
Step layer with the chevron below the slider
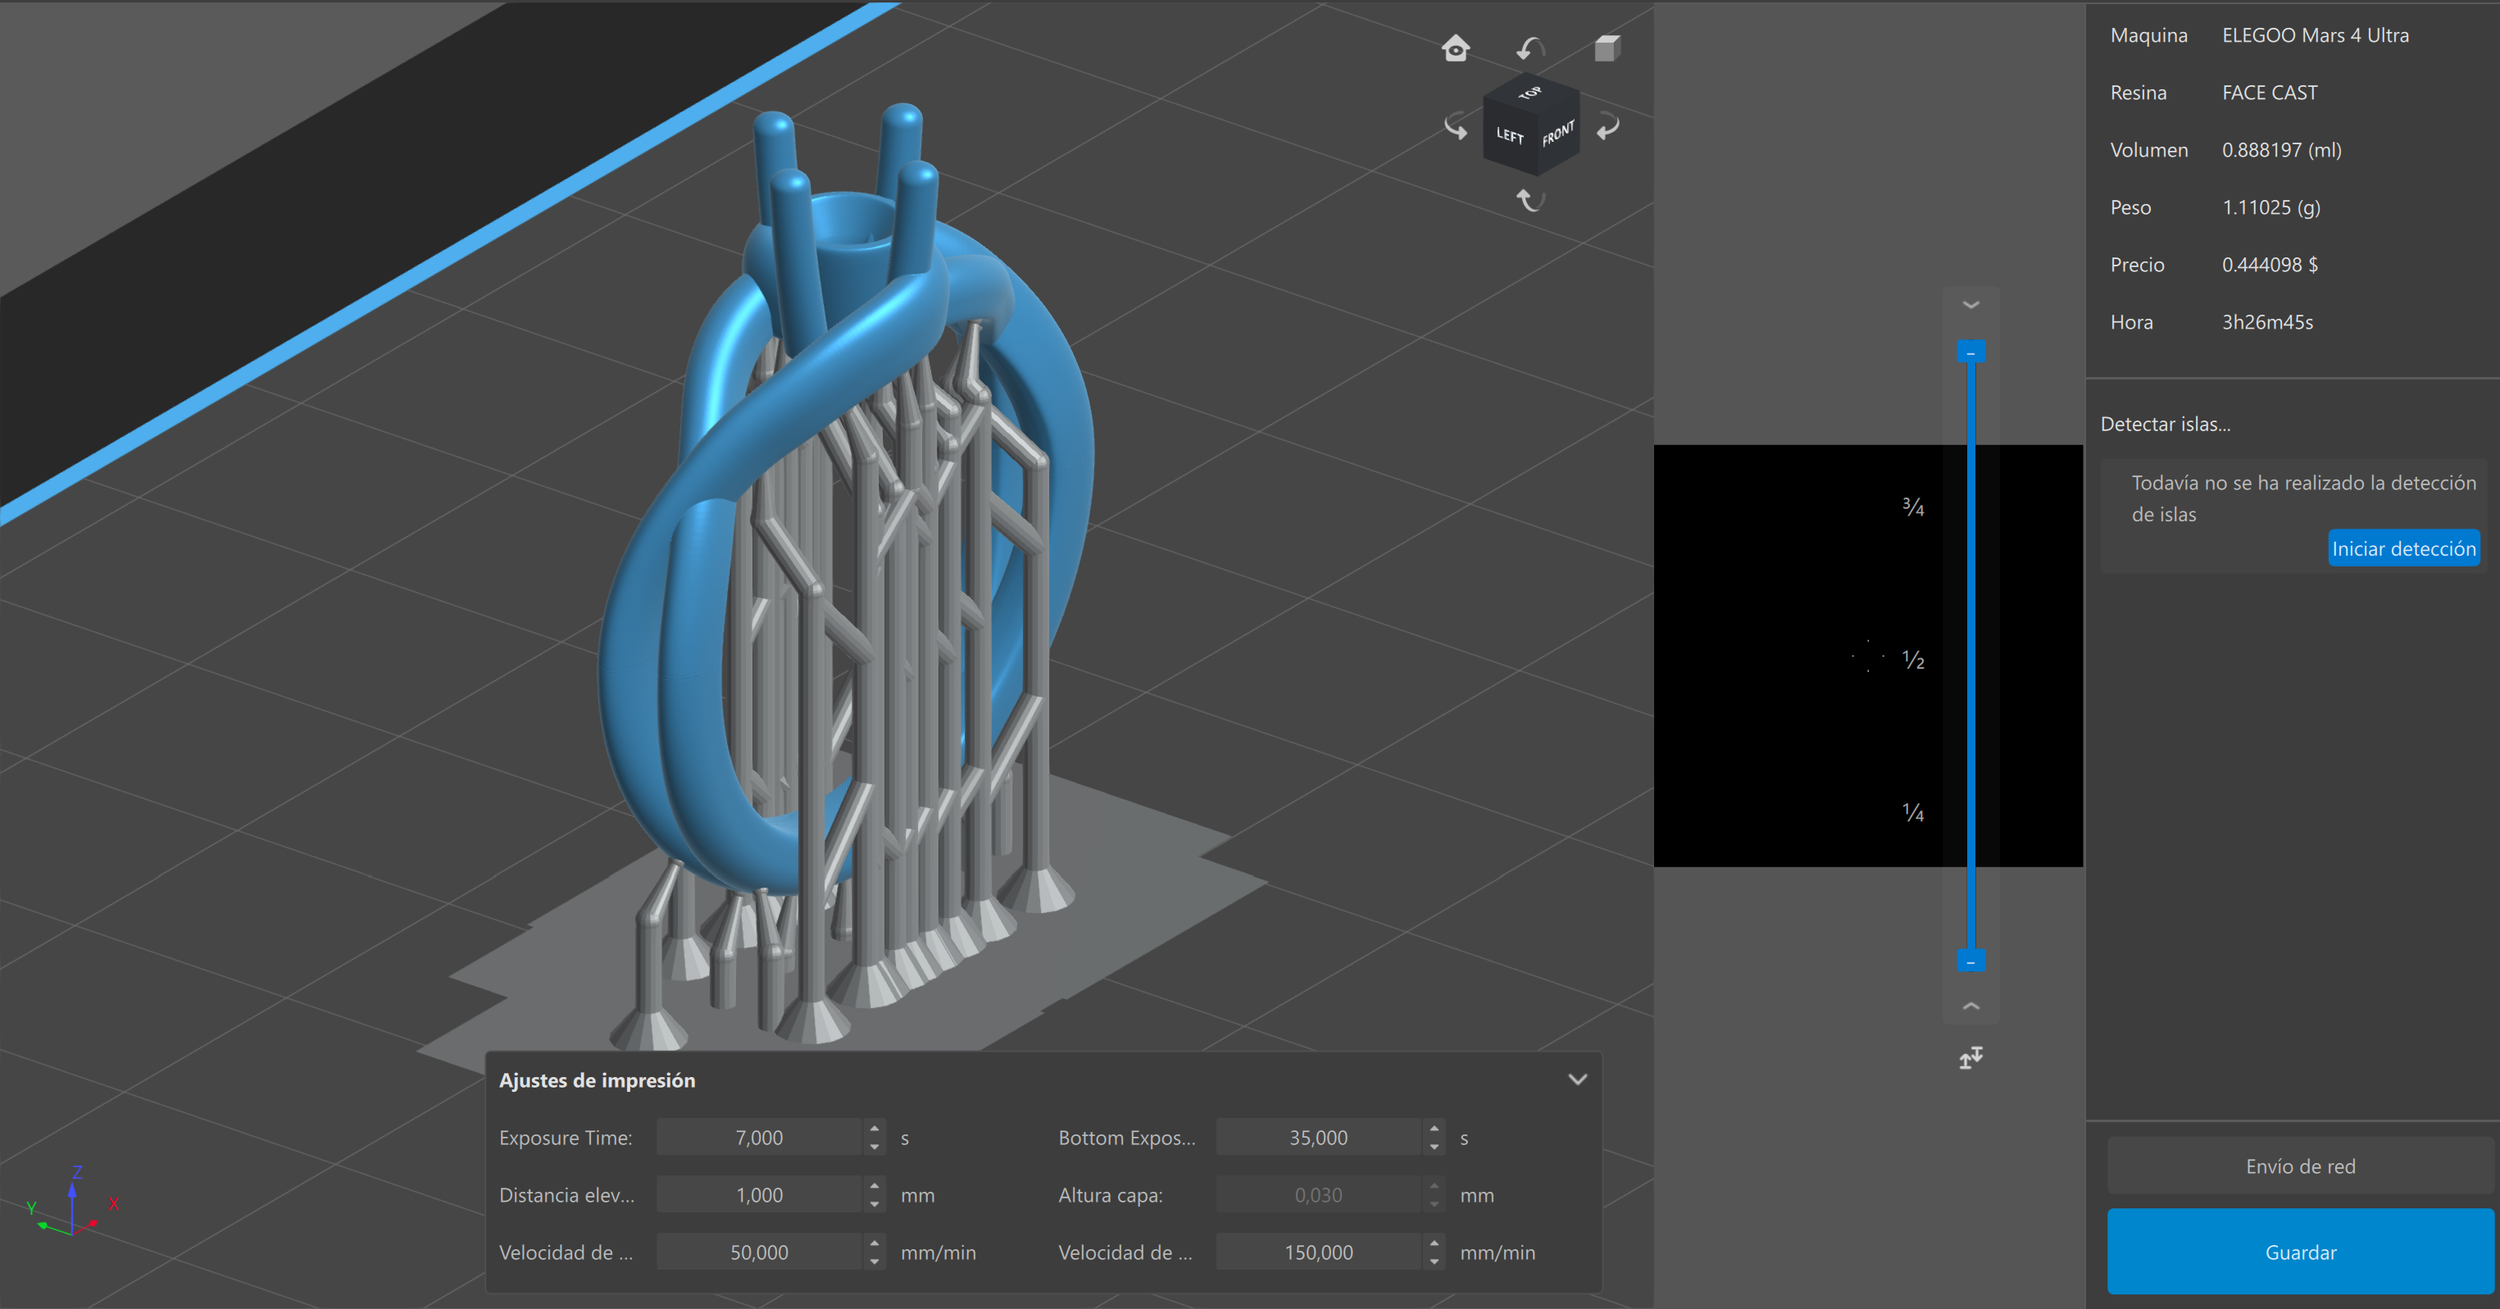pyautogui.click(x=1971, y=1006)
